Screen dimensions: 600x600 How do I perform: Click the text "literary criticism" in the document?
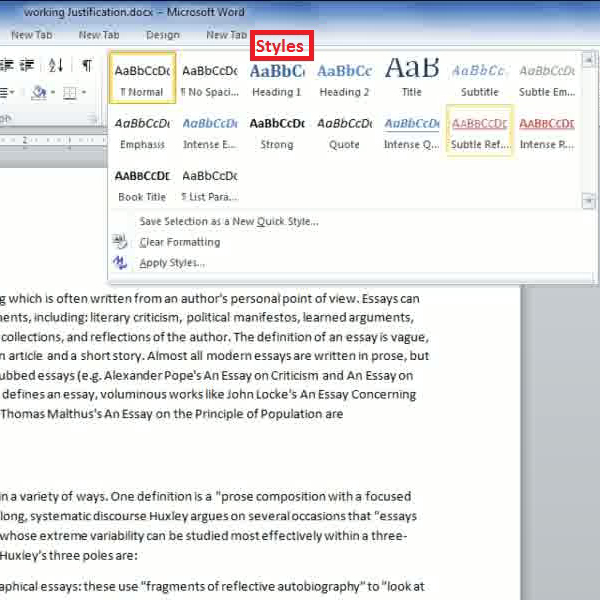click(135, 317)
